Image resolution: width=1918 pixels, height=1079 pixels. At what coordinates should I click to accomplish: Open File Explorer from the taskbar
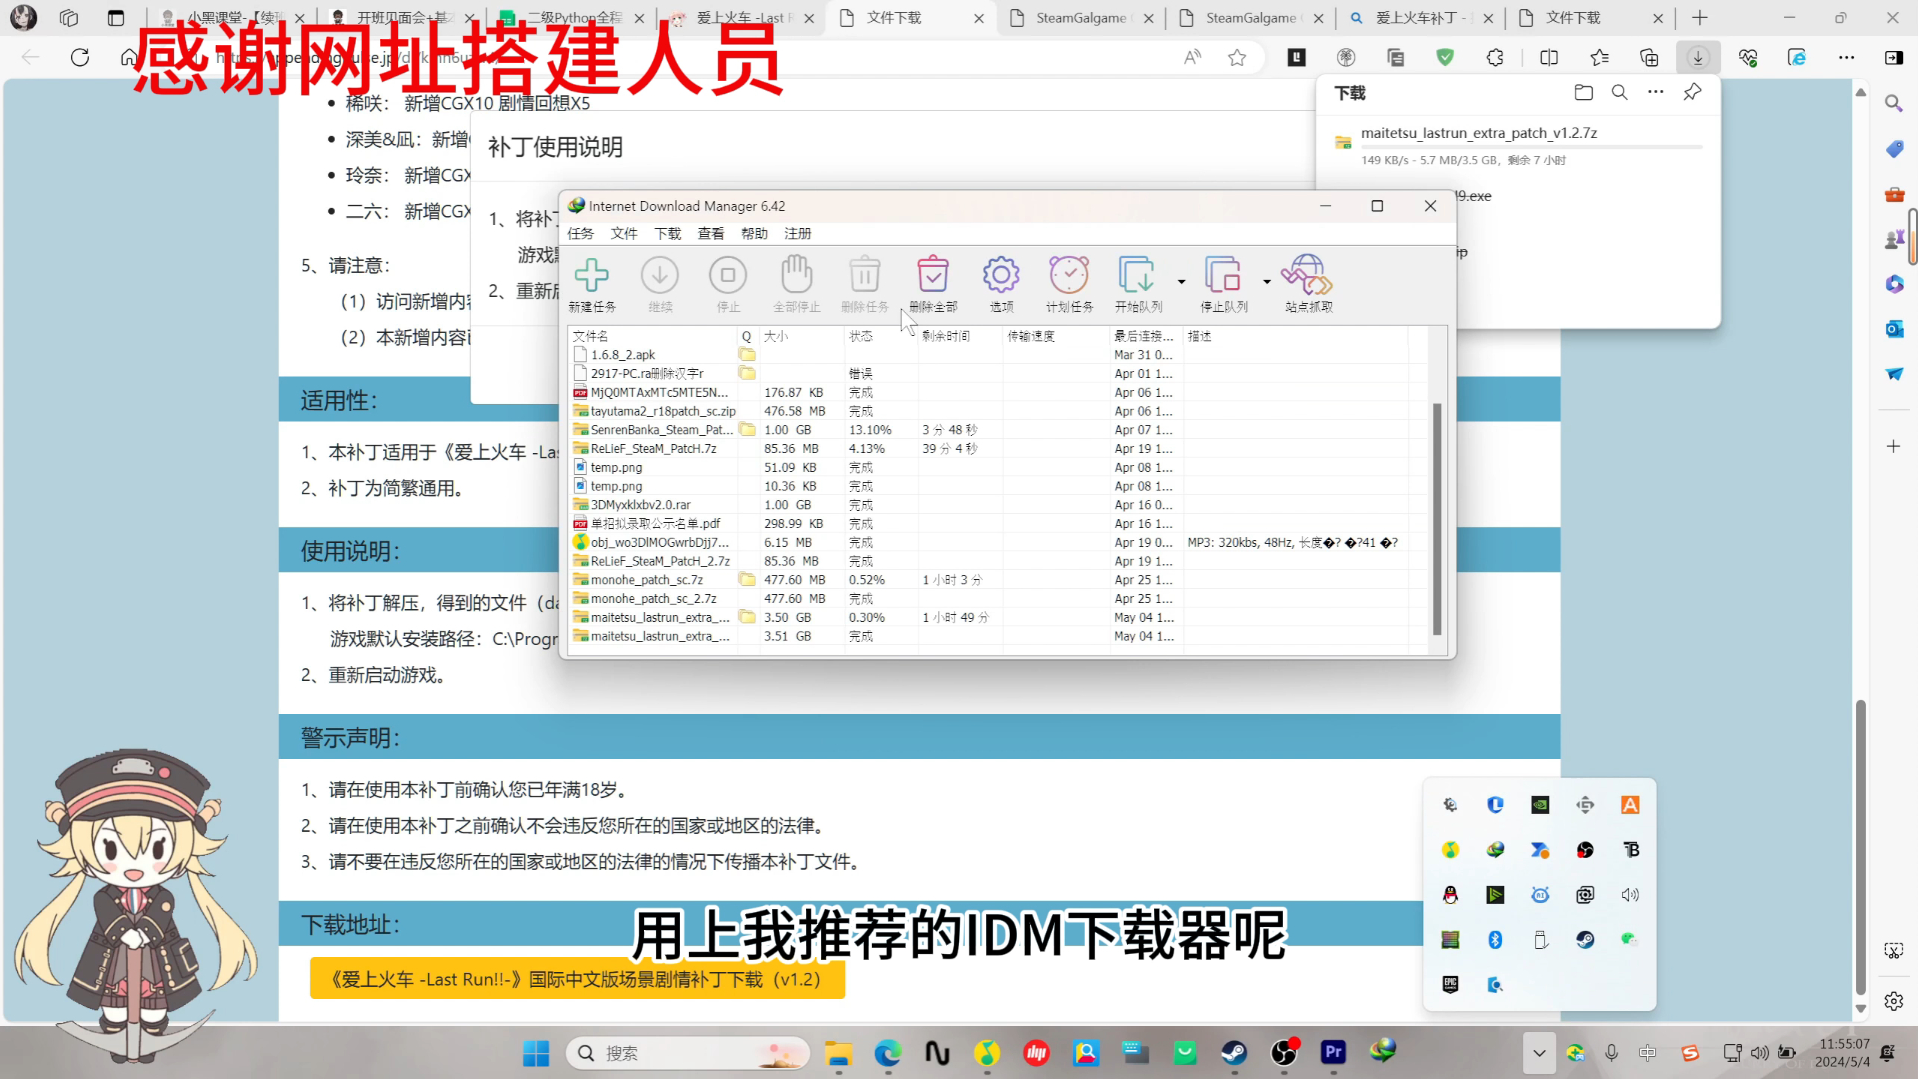pyautogui.click(x=838, y=1053)
